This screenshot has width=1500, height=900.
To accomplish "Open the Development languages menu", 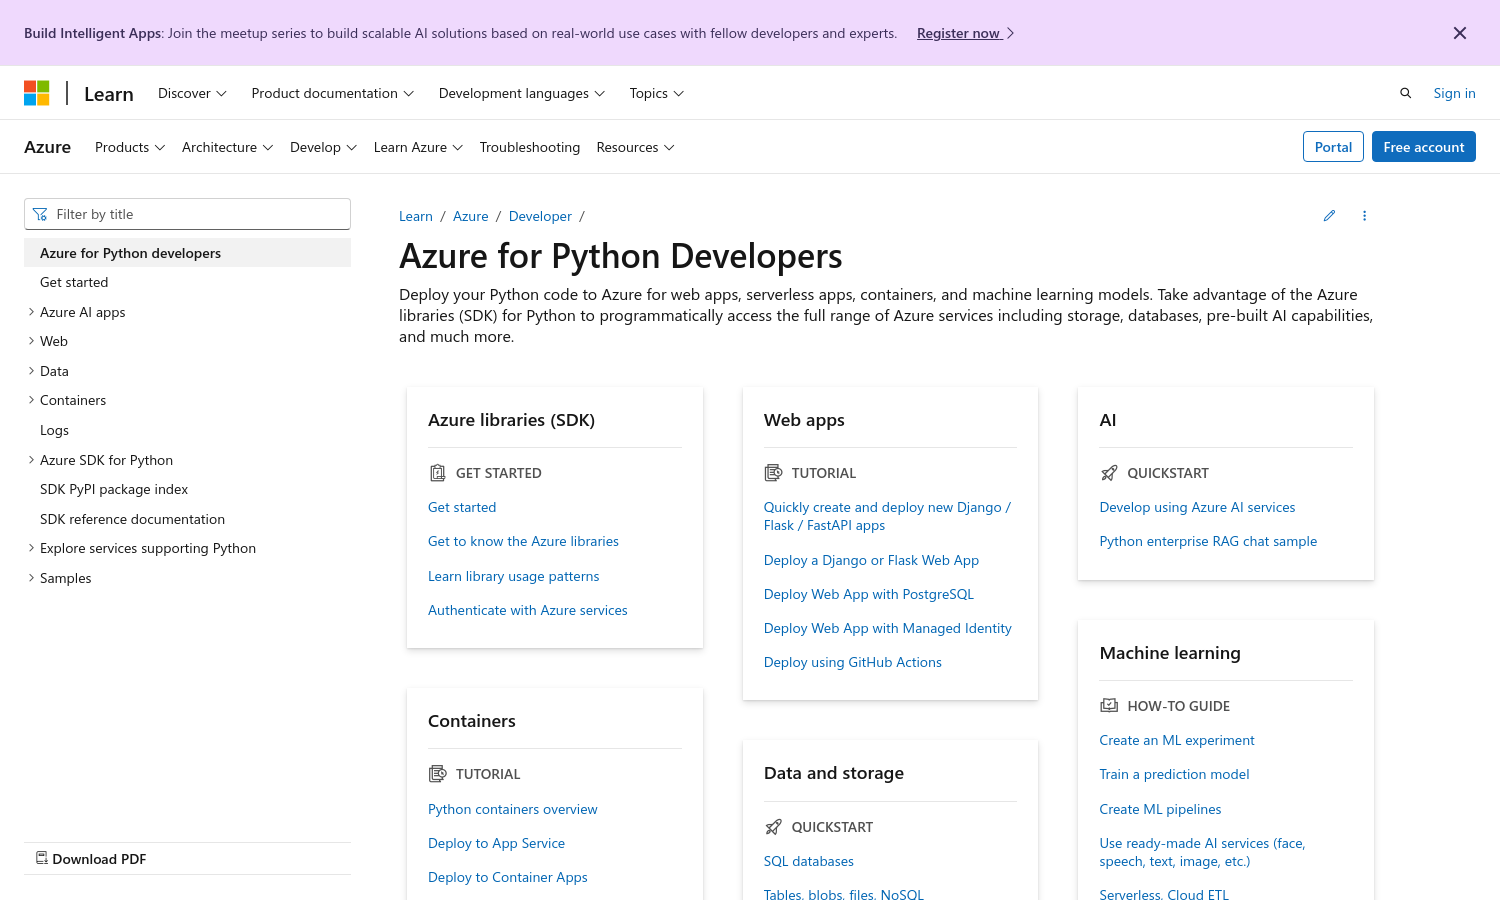I will coord(521,93).
